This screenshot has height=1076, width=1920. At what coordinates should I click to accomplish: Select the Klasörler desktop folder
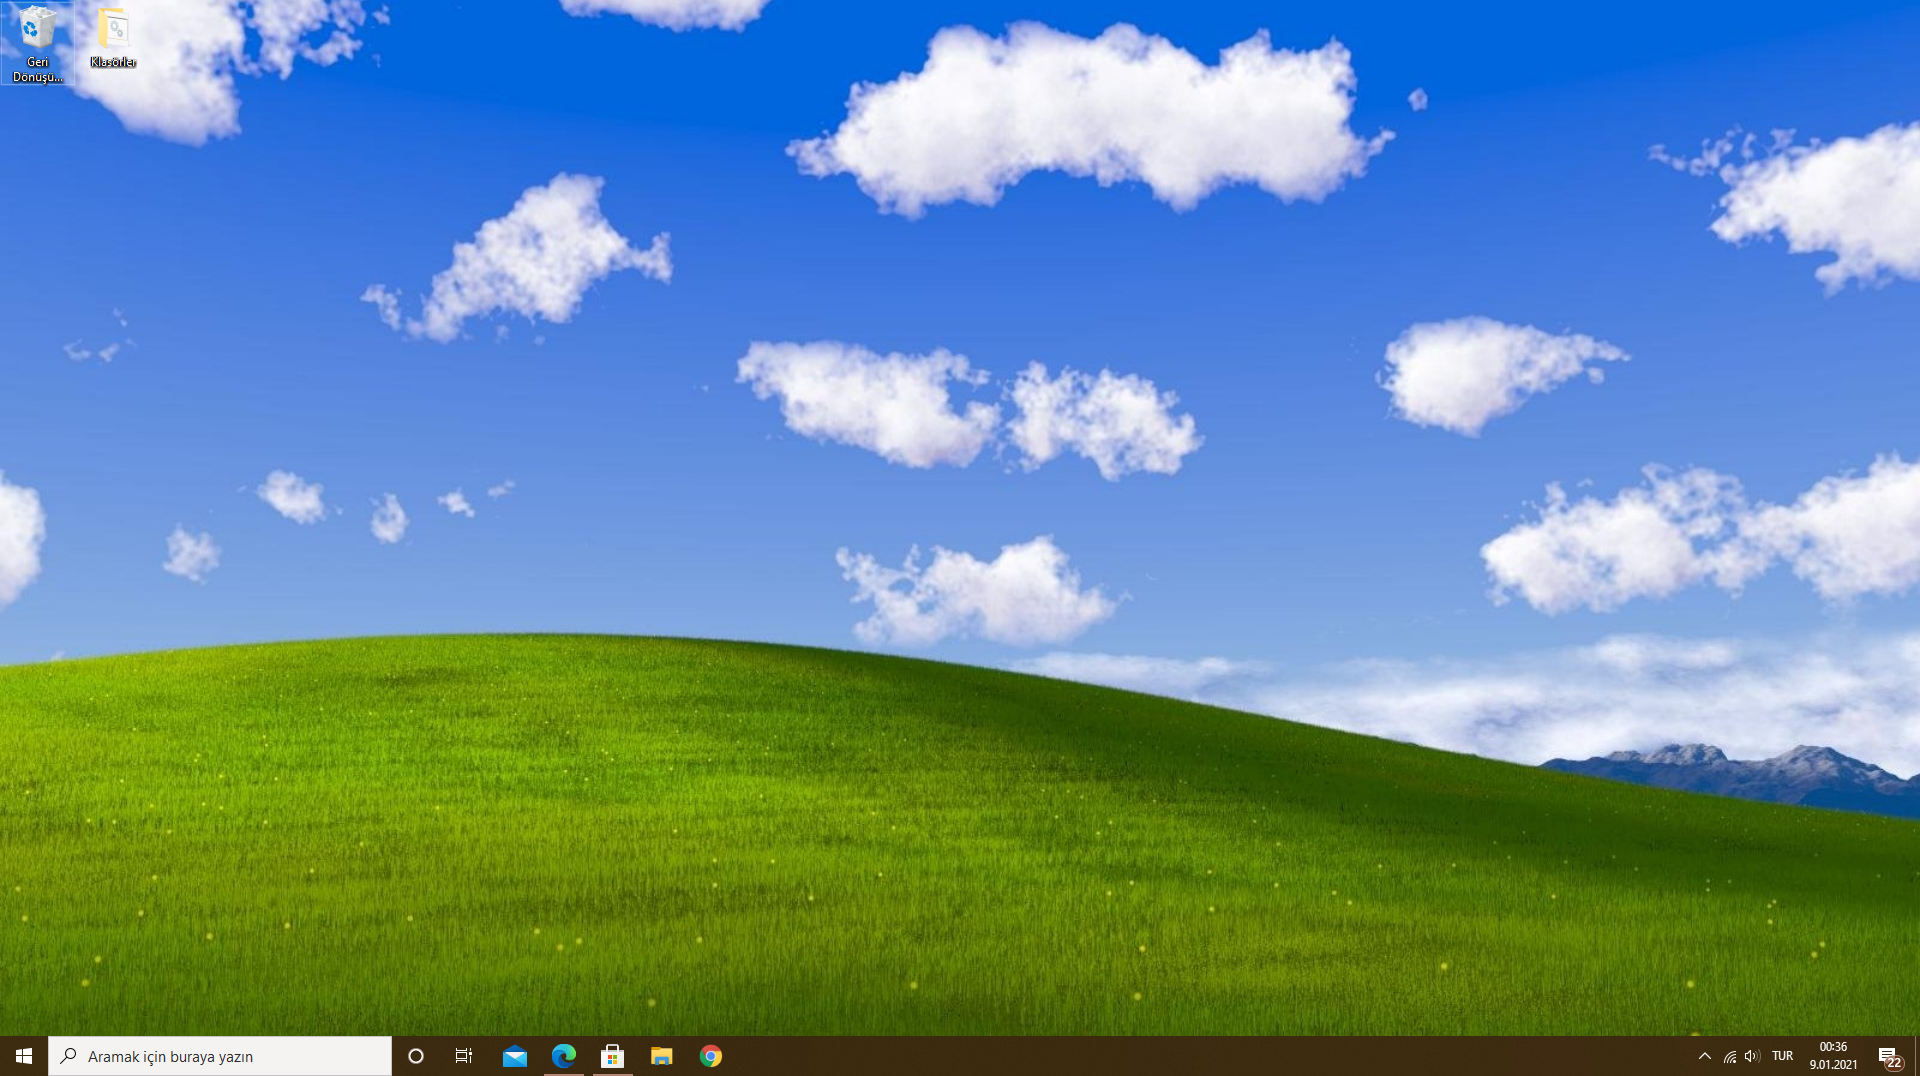tap(113, 39)
